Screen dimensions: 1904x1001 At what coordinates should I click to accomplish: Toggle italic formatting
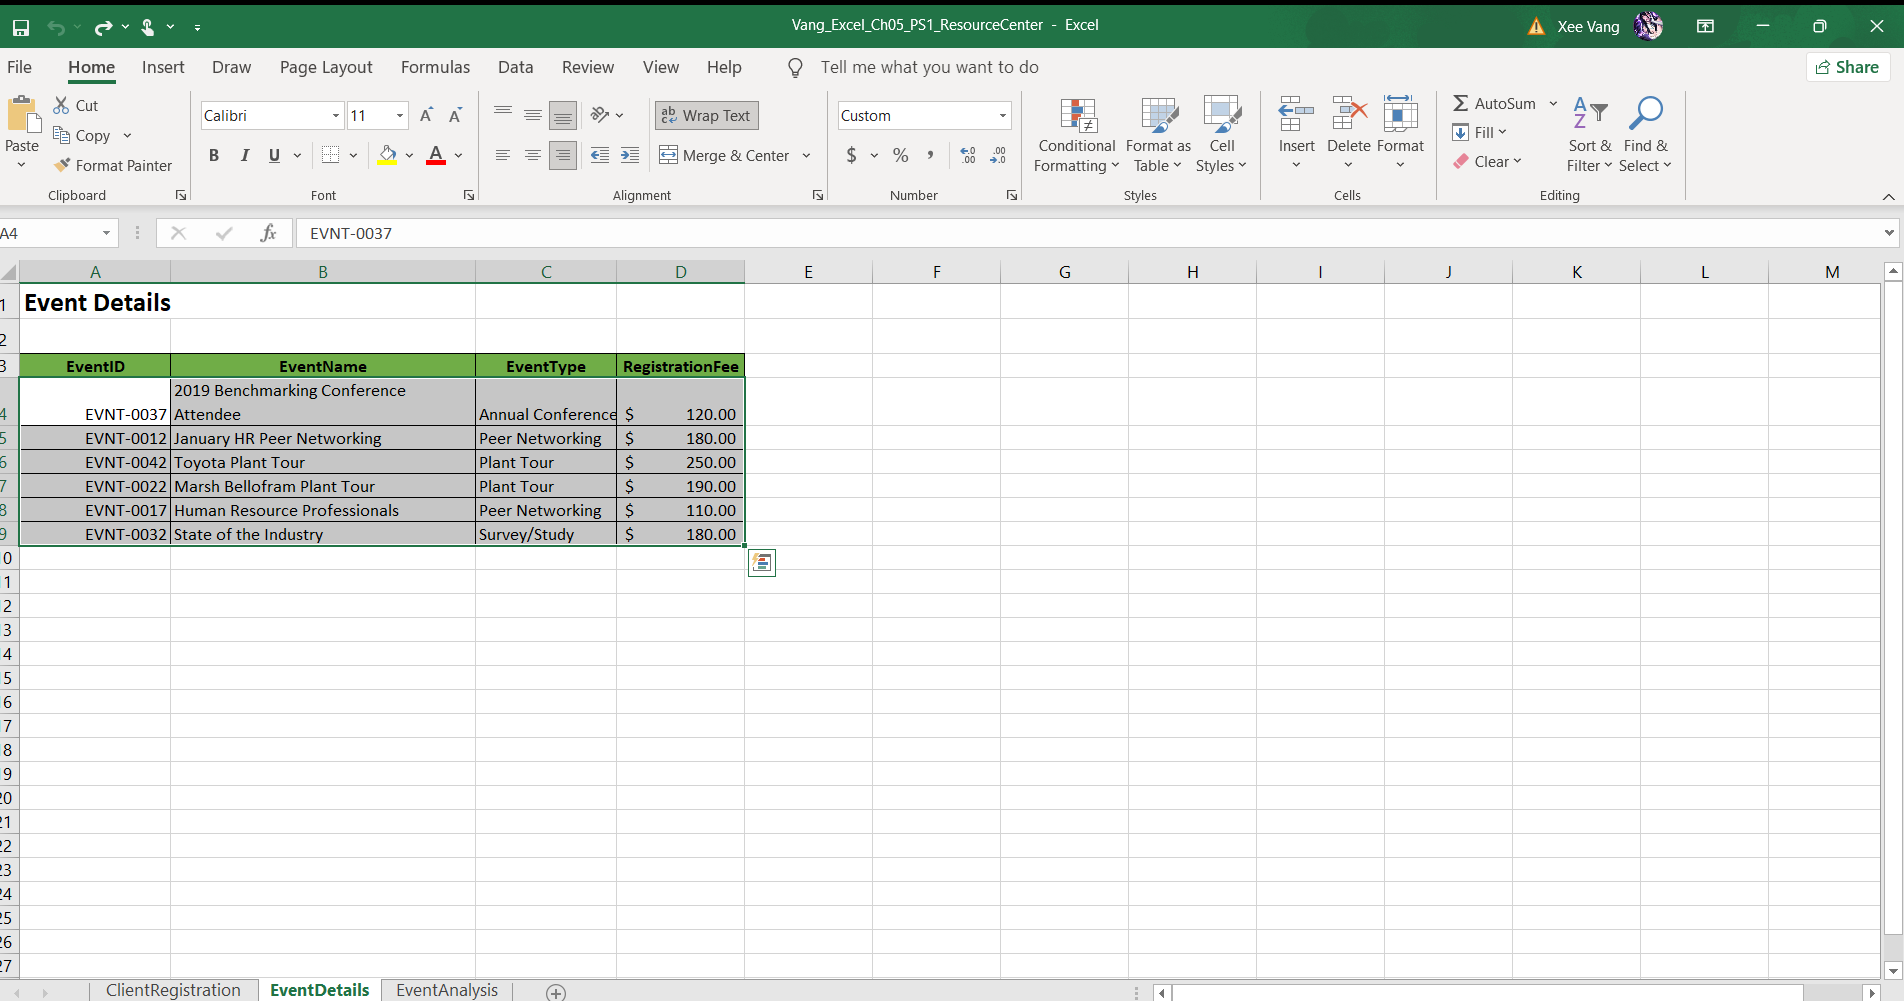(244, 155)
